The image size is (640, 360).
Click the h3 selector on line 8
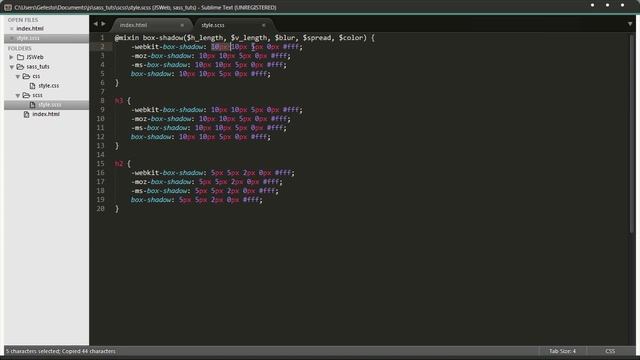tap(119, 100)
